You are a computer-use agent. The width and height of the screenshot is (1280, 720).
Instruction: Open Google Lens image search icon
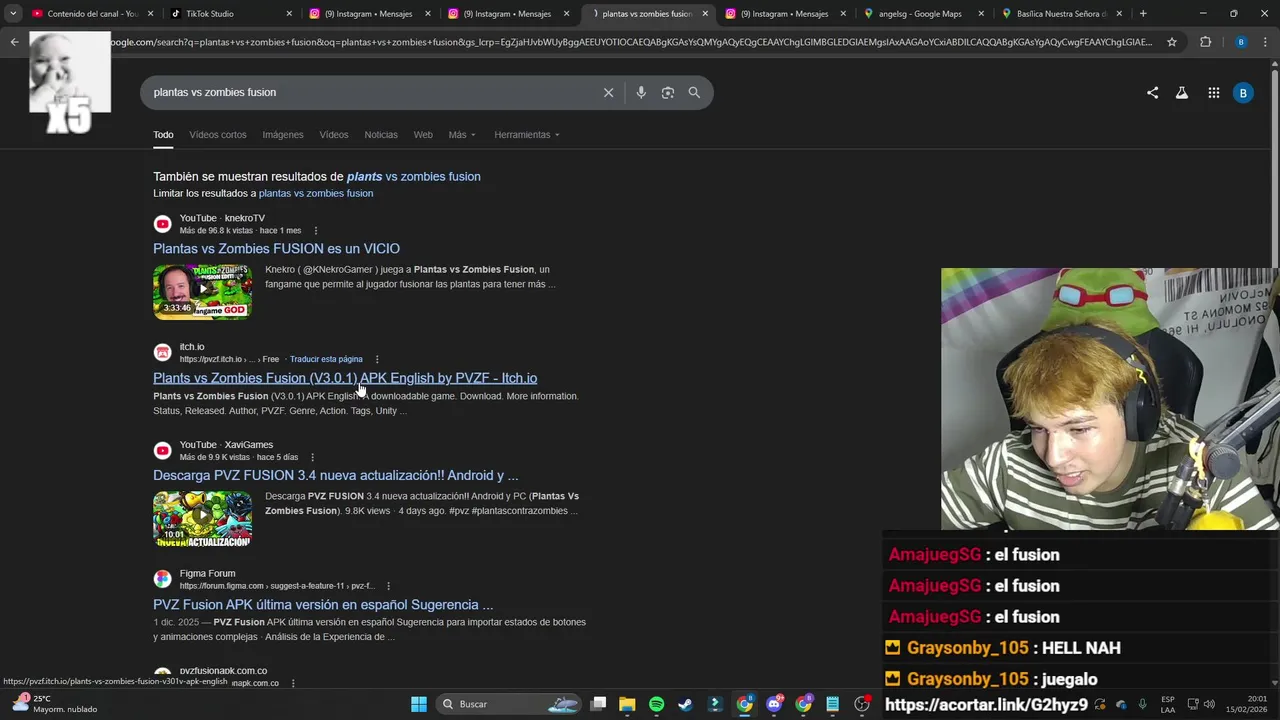667,92
